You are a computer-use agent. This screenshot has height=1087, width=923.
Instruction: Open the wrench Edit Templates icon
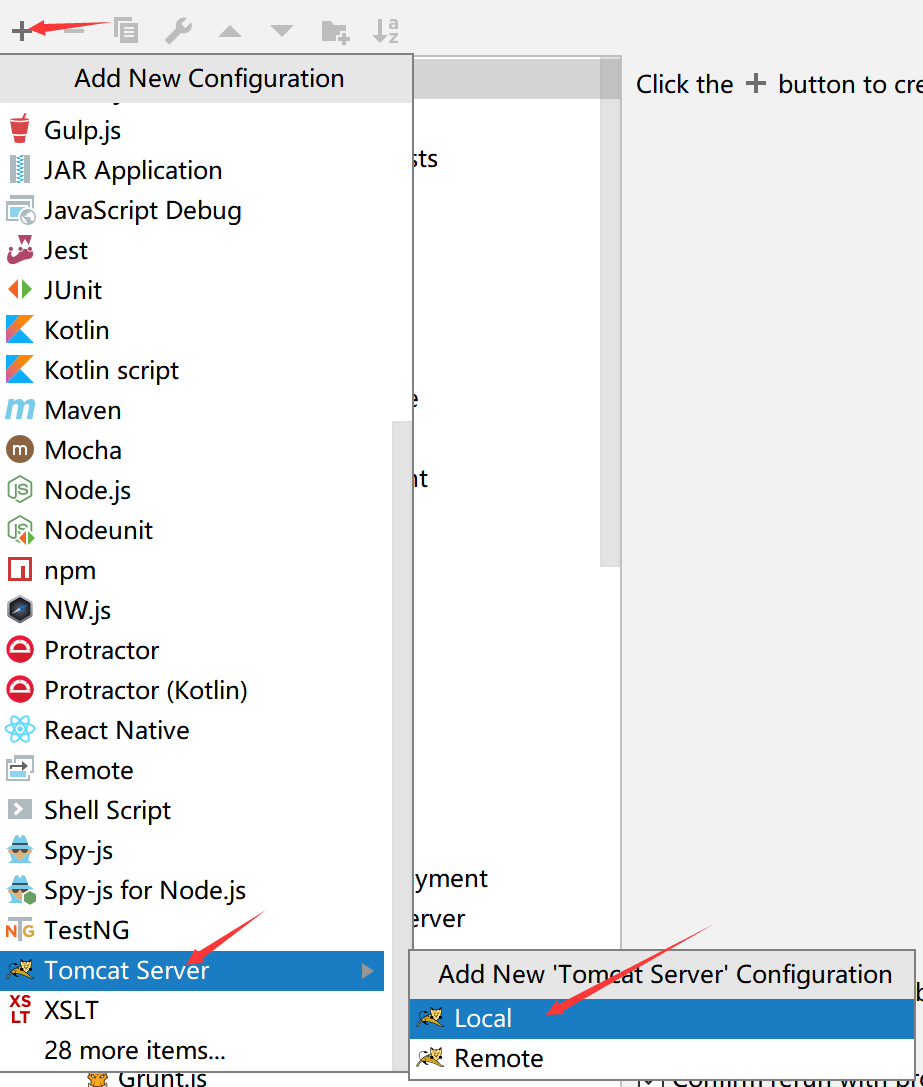(x=178, y=31)
